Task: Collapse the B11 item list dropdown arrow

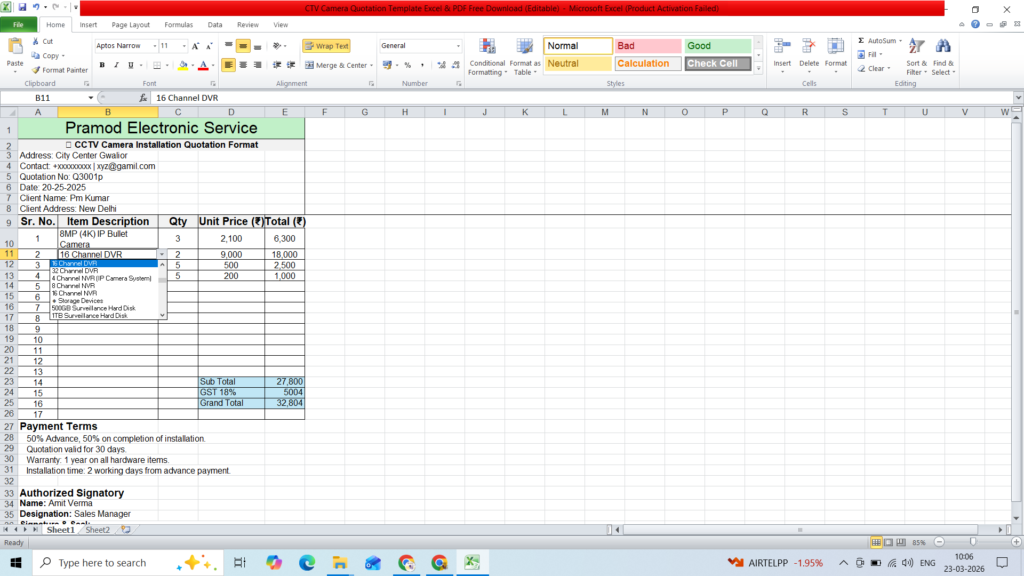Action: [x=162, y=255]
